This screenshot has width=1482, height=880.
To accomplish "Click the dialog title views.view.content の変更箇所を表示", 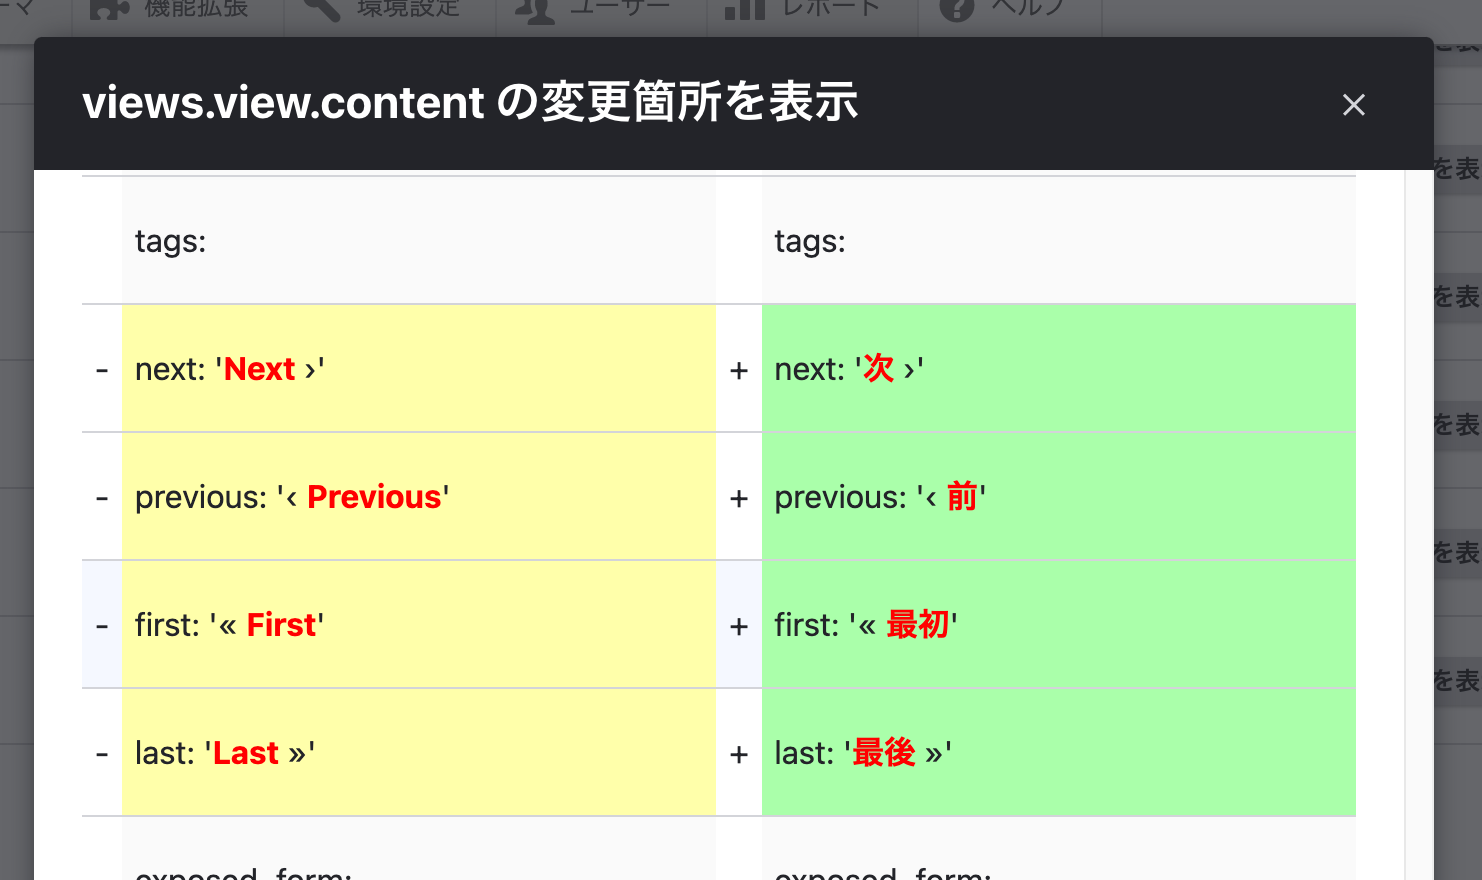I will click(470, 103).
